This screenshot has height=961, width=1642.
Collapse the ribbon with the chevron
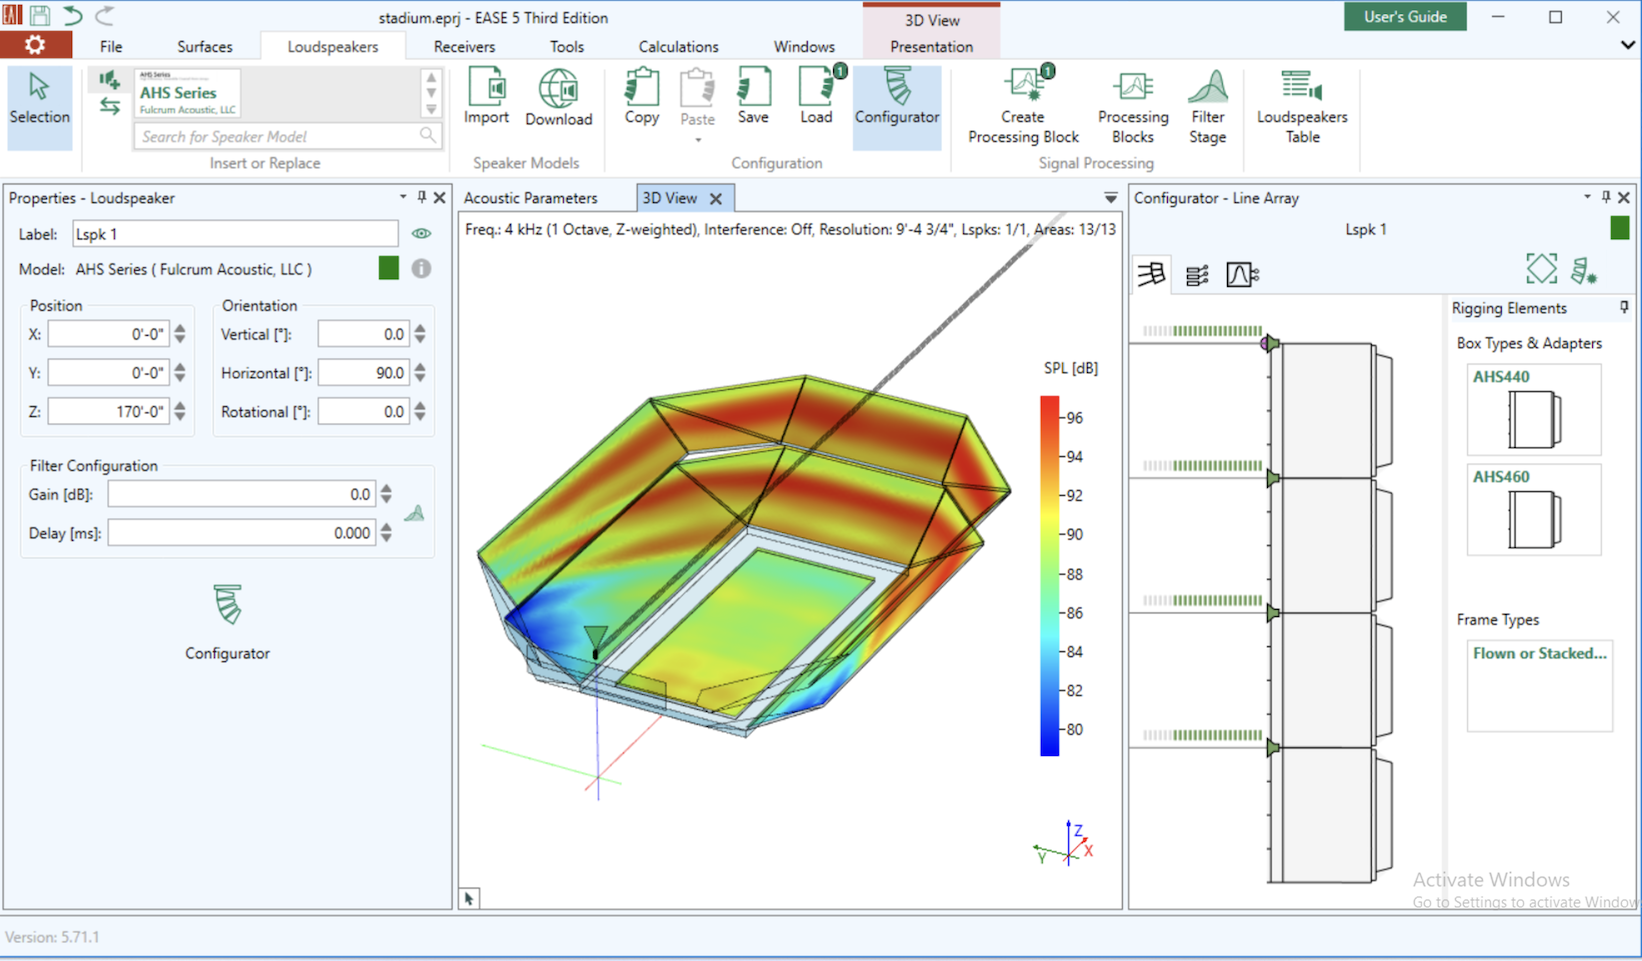point(1627,45)
